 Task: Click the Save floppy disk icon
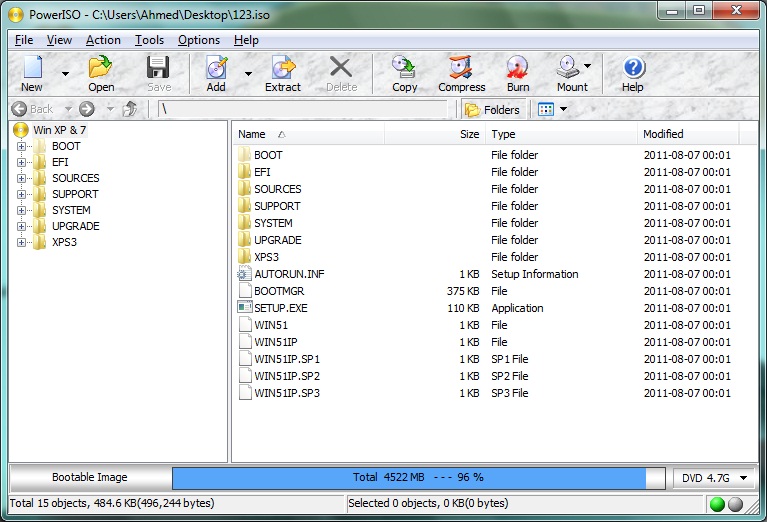click(x=158, y=67)
